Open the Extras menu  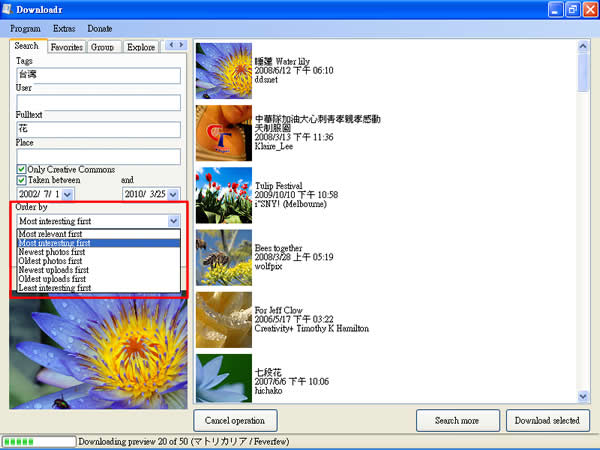[64, 29]
